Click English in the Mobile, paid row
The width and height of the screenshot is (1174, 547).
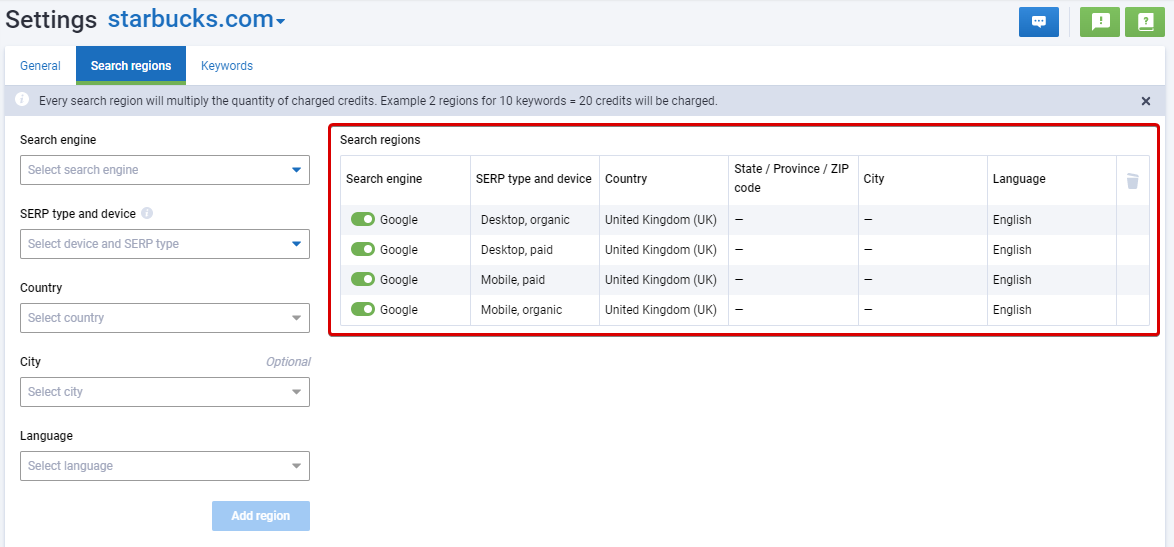click(1012, 280)
